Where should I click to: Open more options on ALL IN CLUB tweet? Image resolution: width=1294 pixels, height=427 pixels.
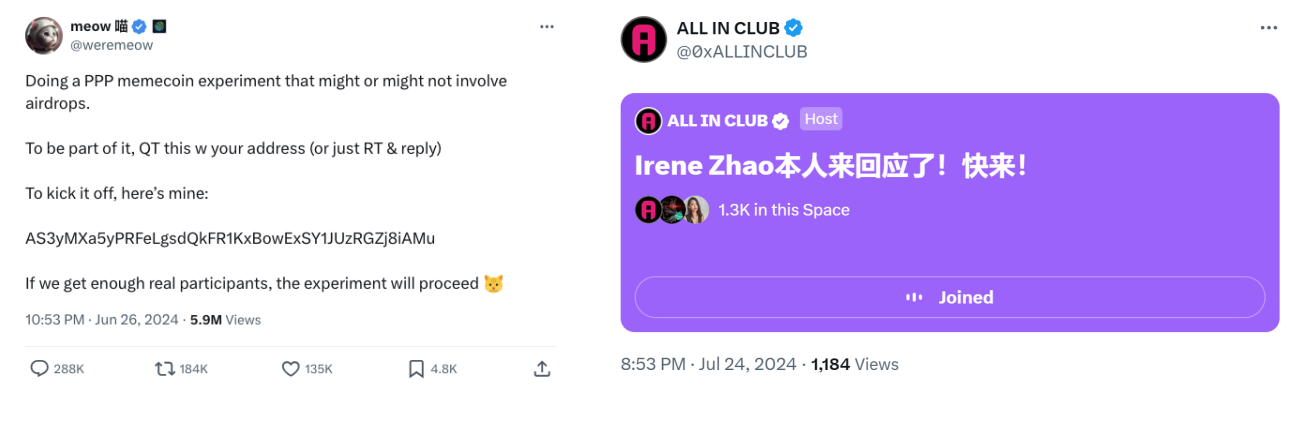pyautogui.click(x=1269, y=28)
